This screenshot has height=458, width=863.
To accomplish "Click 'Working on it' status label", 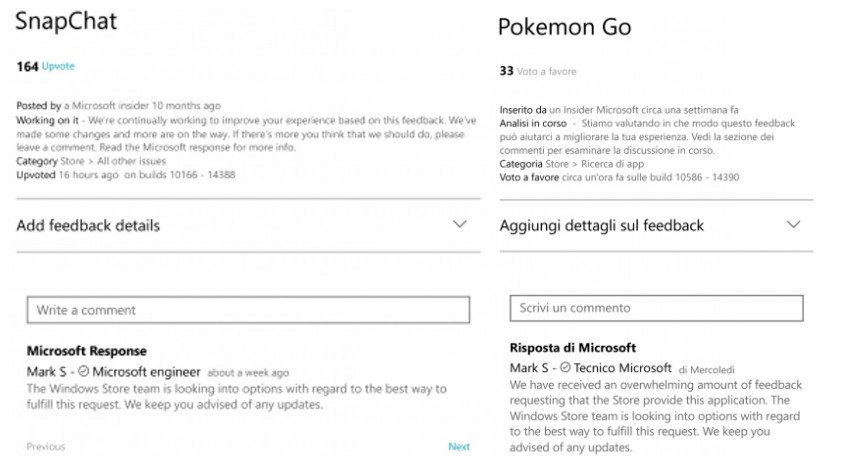I will click(x=47, y=121).
